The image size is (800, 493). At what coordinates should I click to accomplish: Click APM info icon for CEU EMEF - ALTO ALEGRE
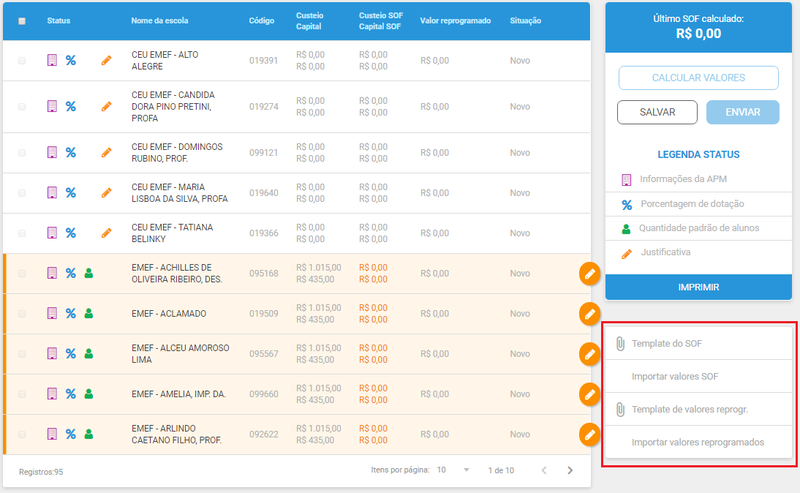[52, 60]
